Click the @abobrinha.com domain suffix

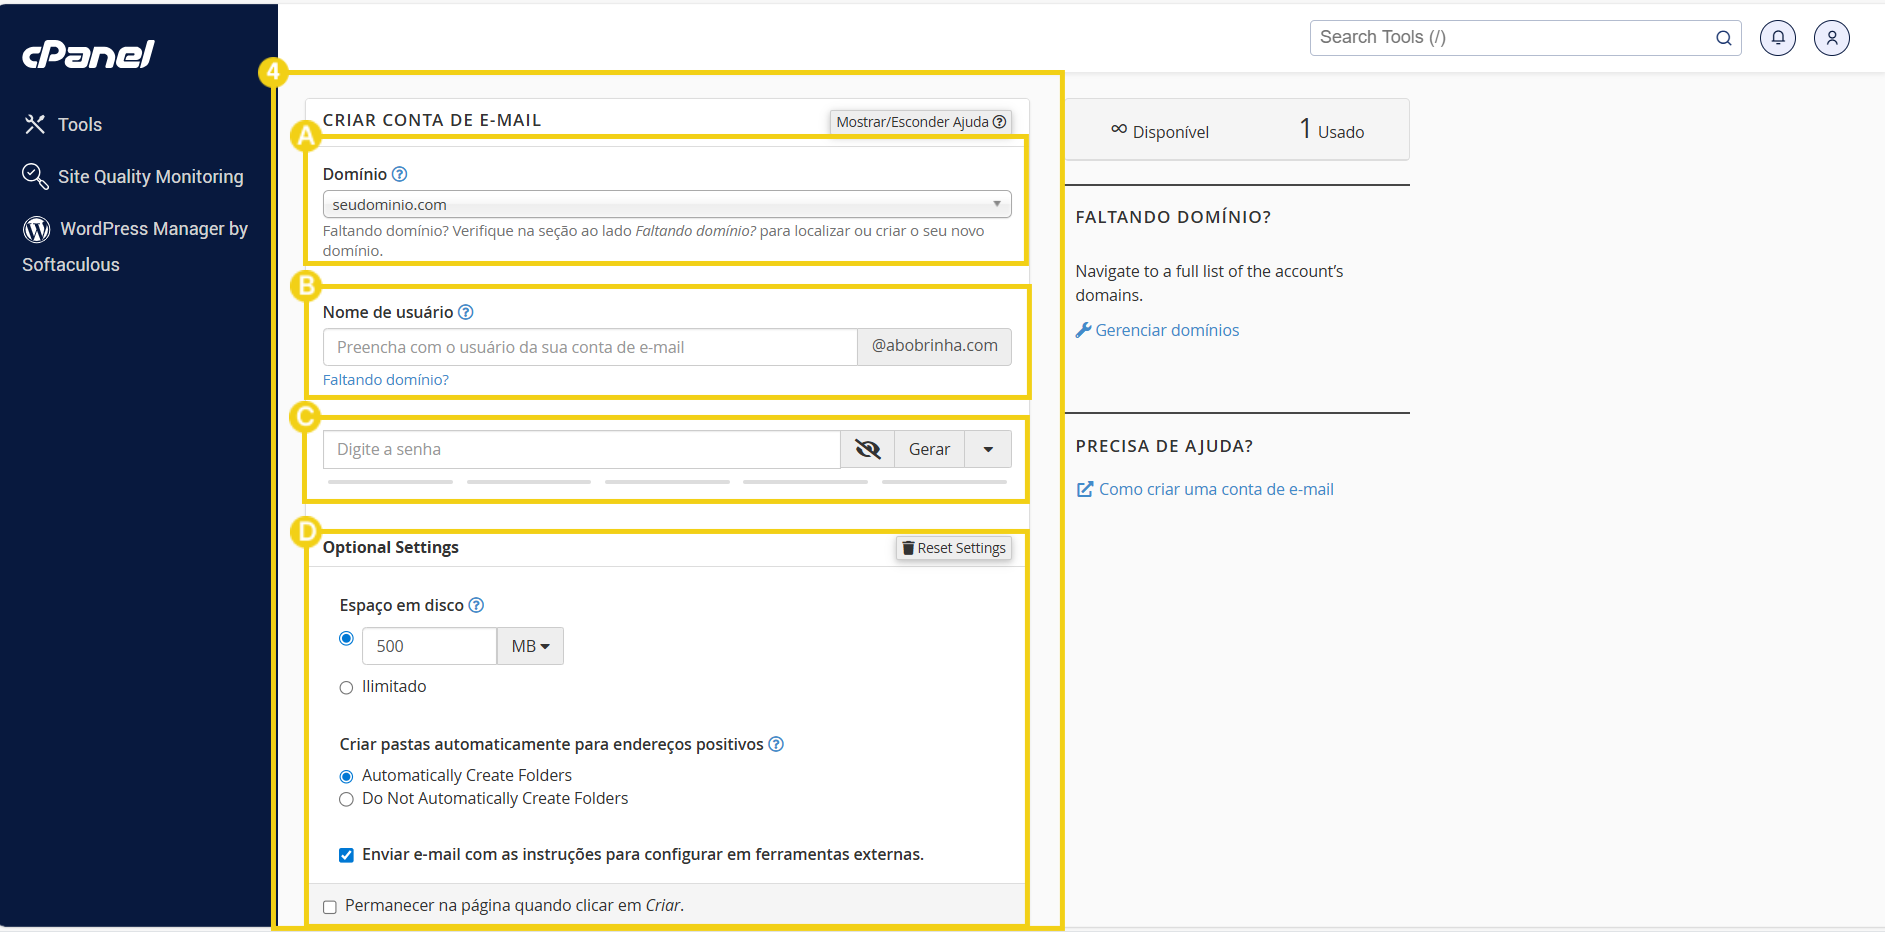934,346
